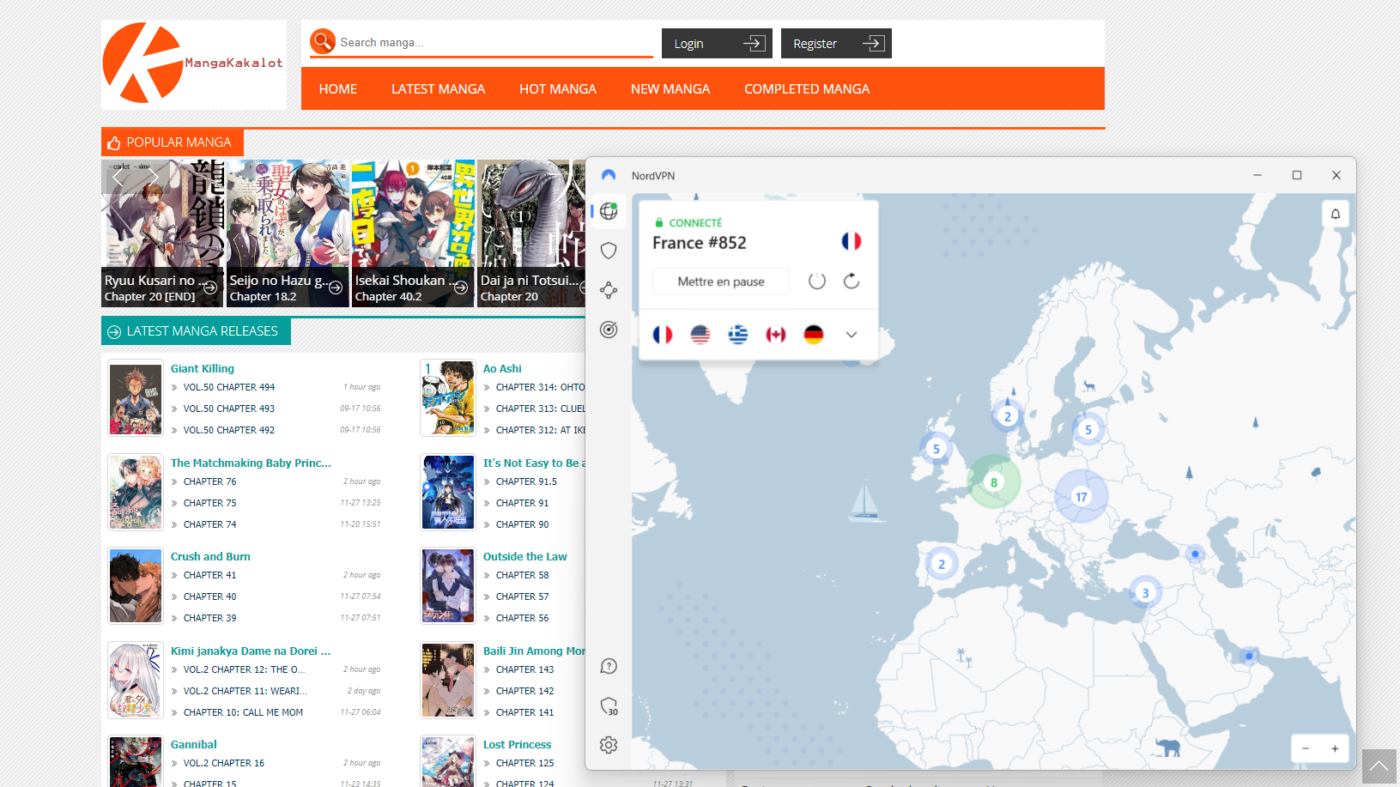The width and height of the screenshot is (1400, 787).
Task: Click the Mettre en pause button
Action: (721, 281)
